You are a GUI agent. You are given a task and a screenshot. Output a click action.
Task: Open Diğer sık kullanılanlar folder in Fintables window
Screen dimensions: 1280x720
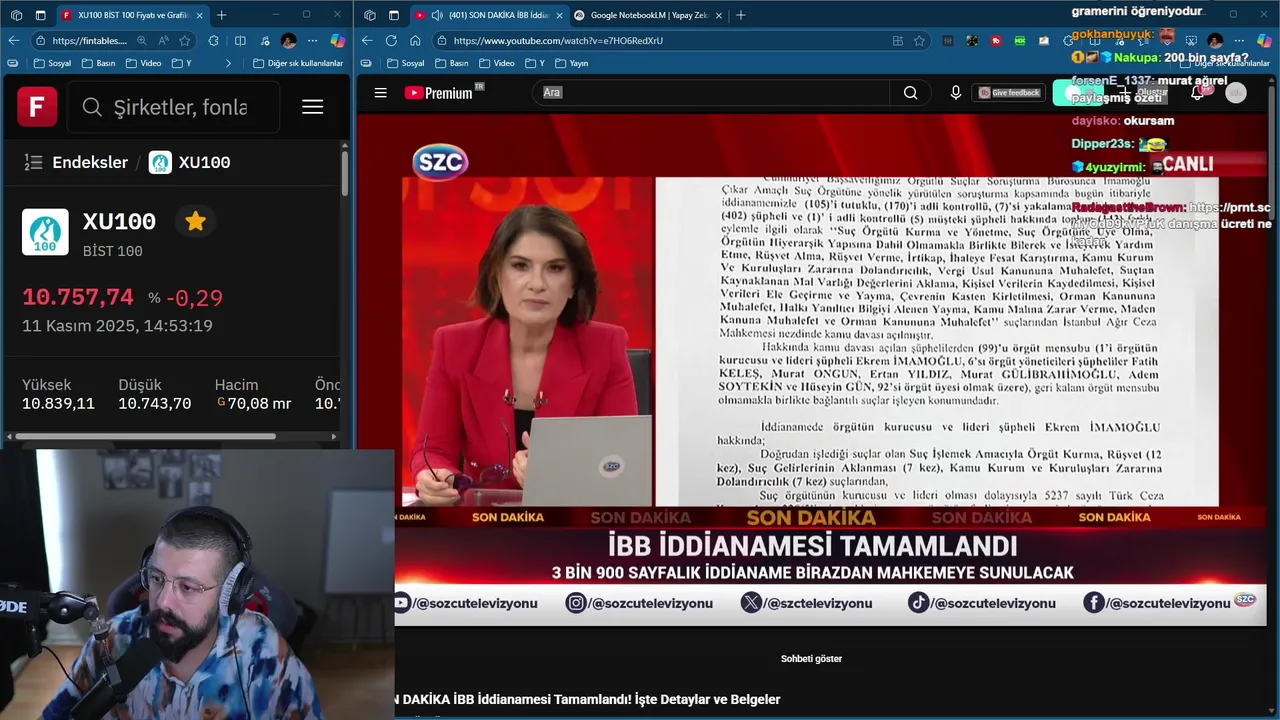click(297, 63)
